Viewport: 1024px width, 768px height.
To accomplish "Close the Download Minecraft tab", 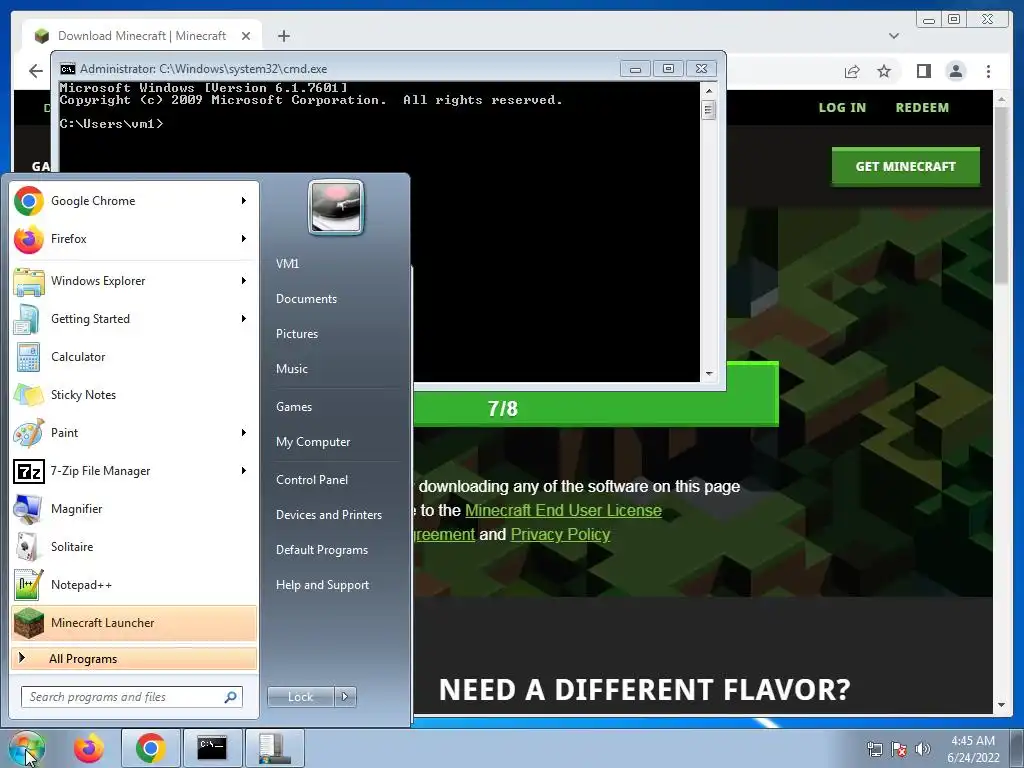I will click(x=246, y=36).
